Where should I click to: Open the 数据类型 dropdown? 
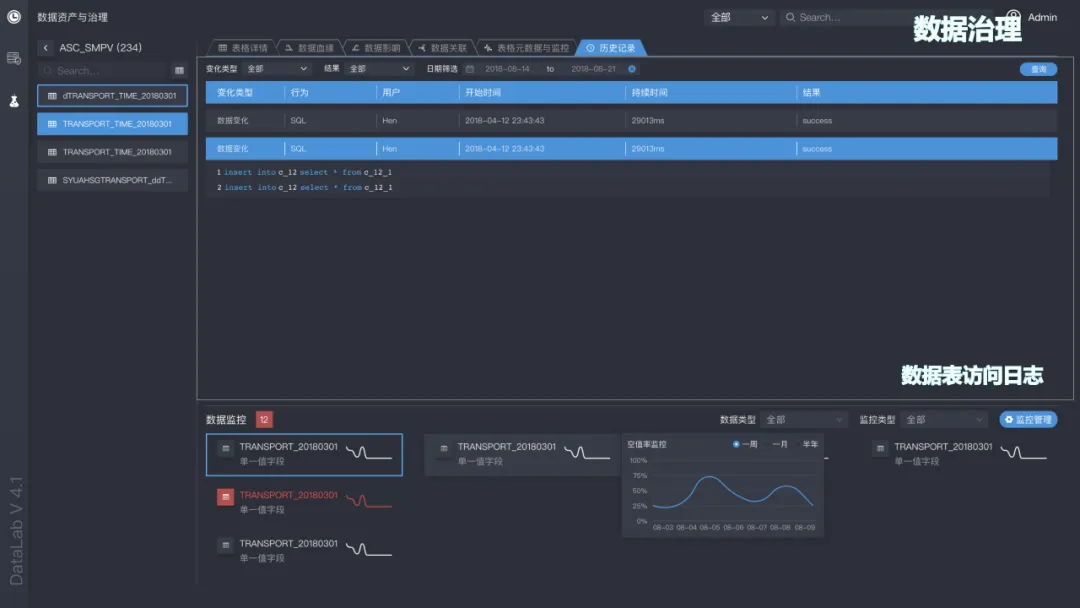804,419
